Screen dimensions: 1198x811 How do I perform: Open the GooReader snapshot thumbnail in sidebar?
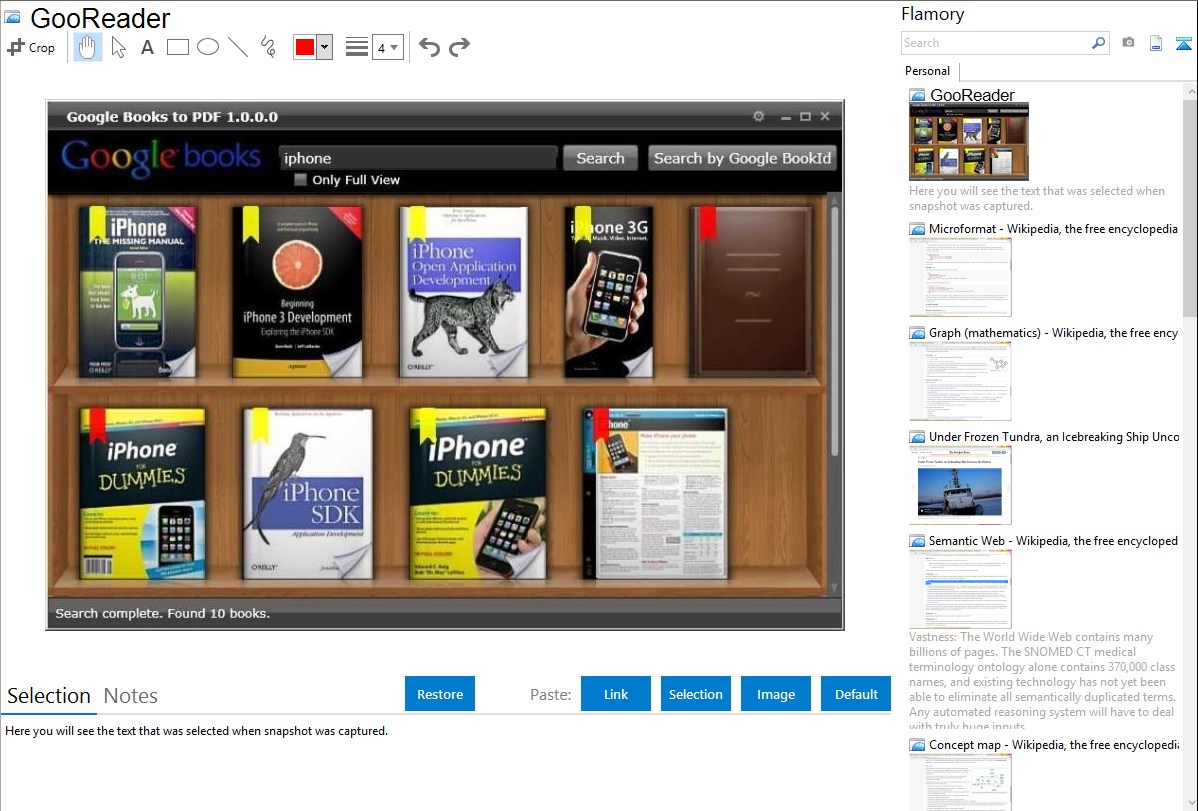(969, 142)
